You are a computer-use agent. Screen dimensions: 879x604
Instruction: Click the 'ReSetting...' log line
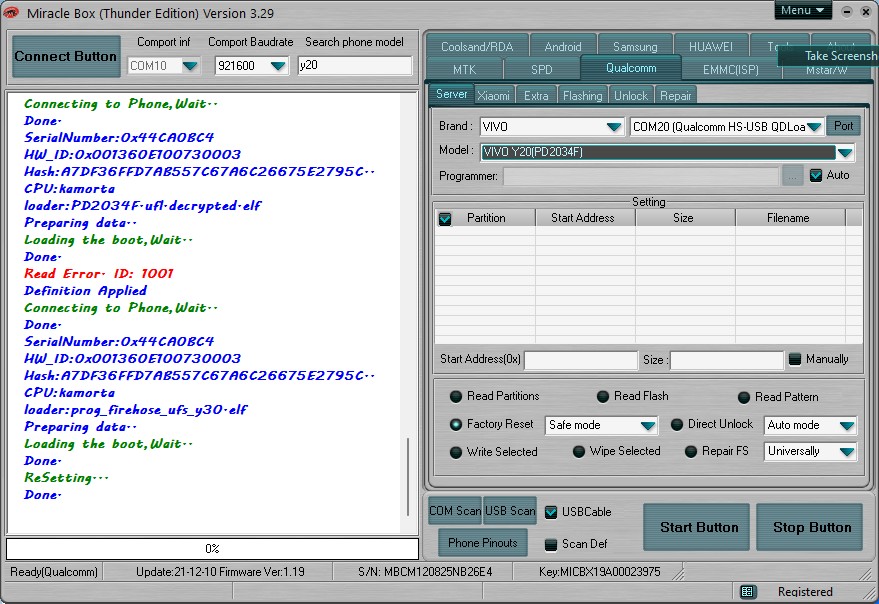tap(66, 478)
